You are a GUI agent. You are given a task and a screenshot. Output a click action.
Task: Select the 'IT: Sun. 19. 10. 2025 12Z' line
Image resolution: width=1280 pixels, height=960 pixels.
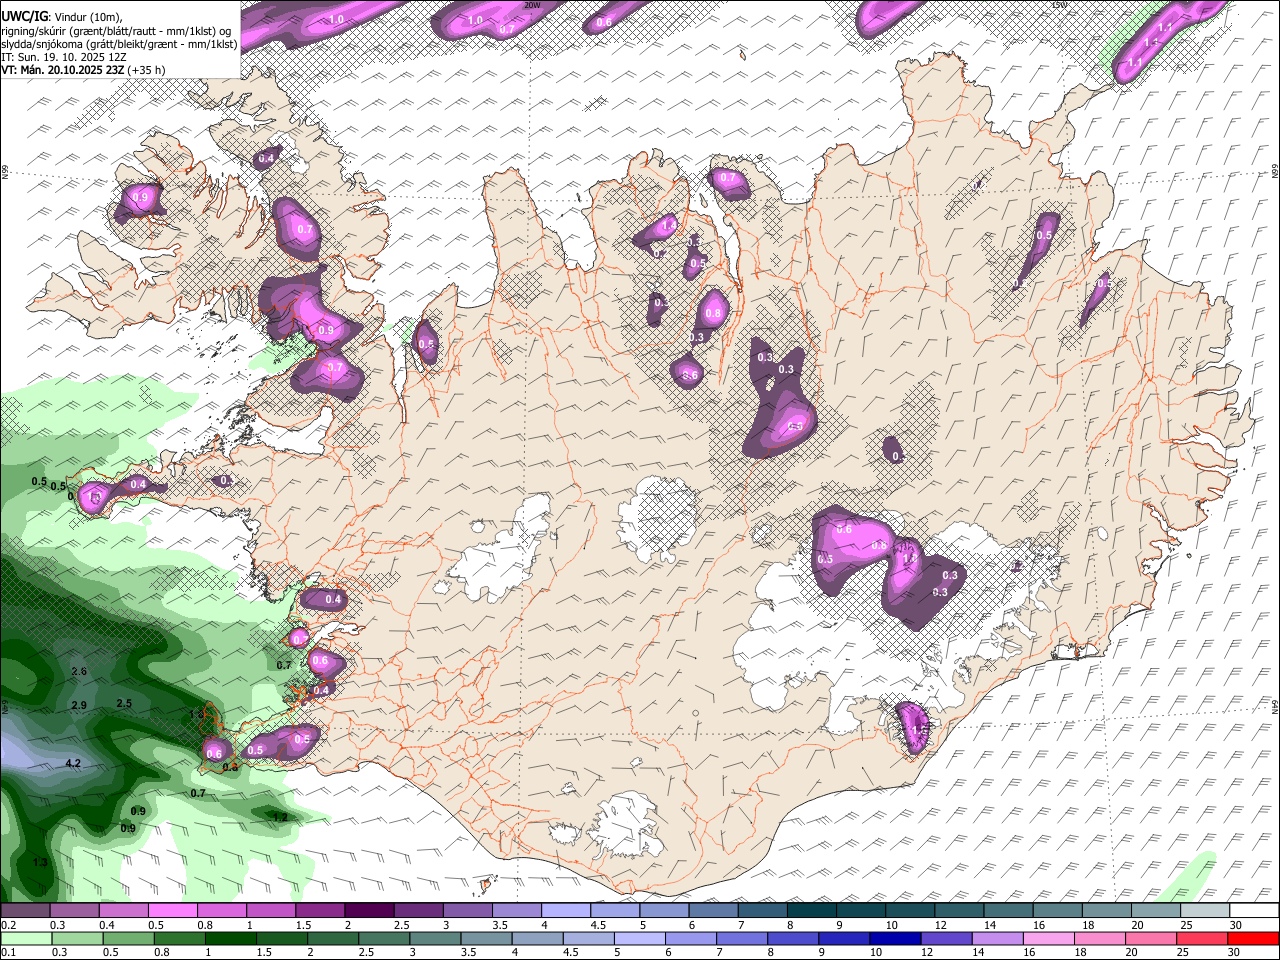tap(64, 57)
